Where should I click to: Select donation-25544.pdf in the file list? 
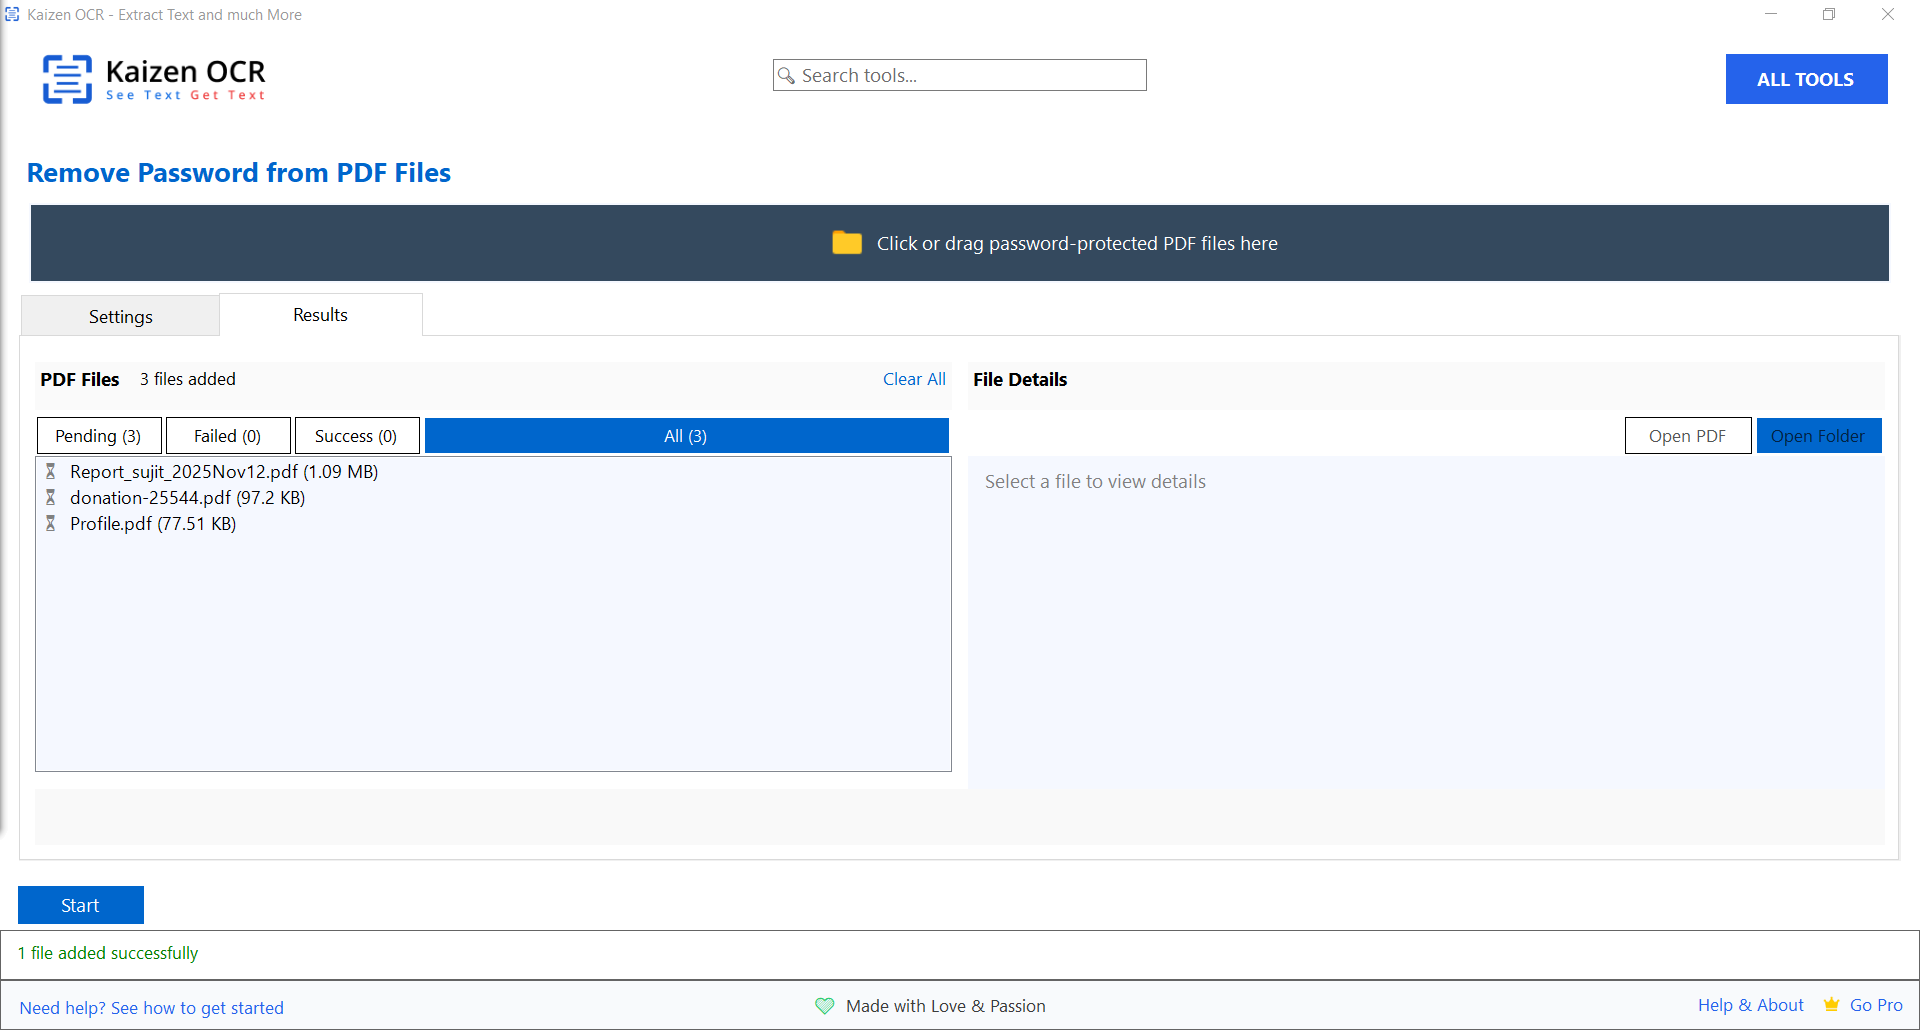tap(187, 498)
